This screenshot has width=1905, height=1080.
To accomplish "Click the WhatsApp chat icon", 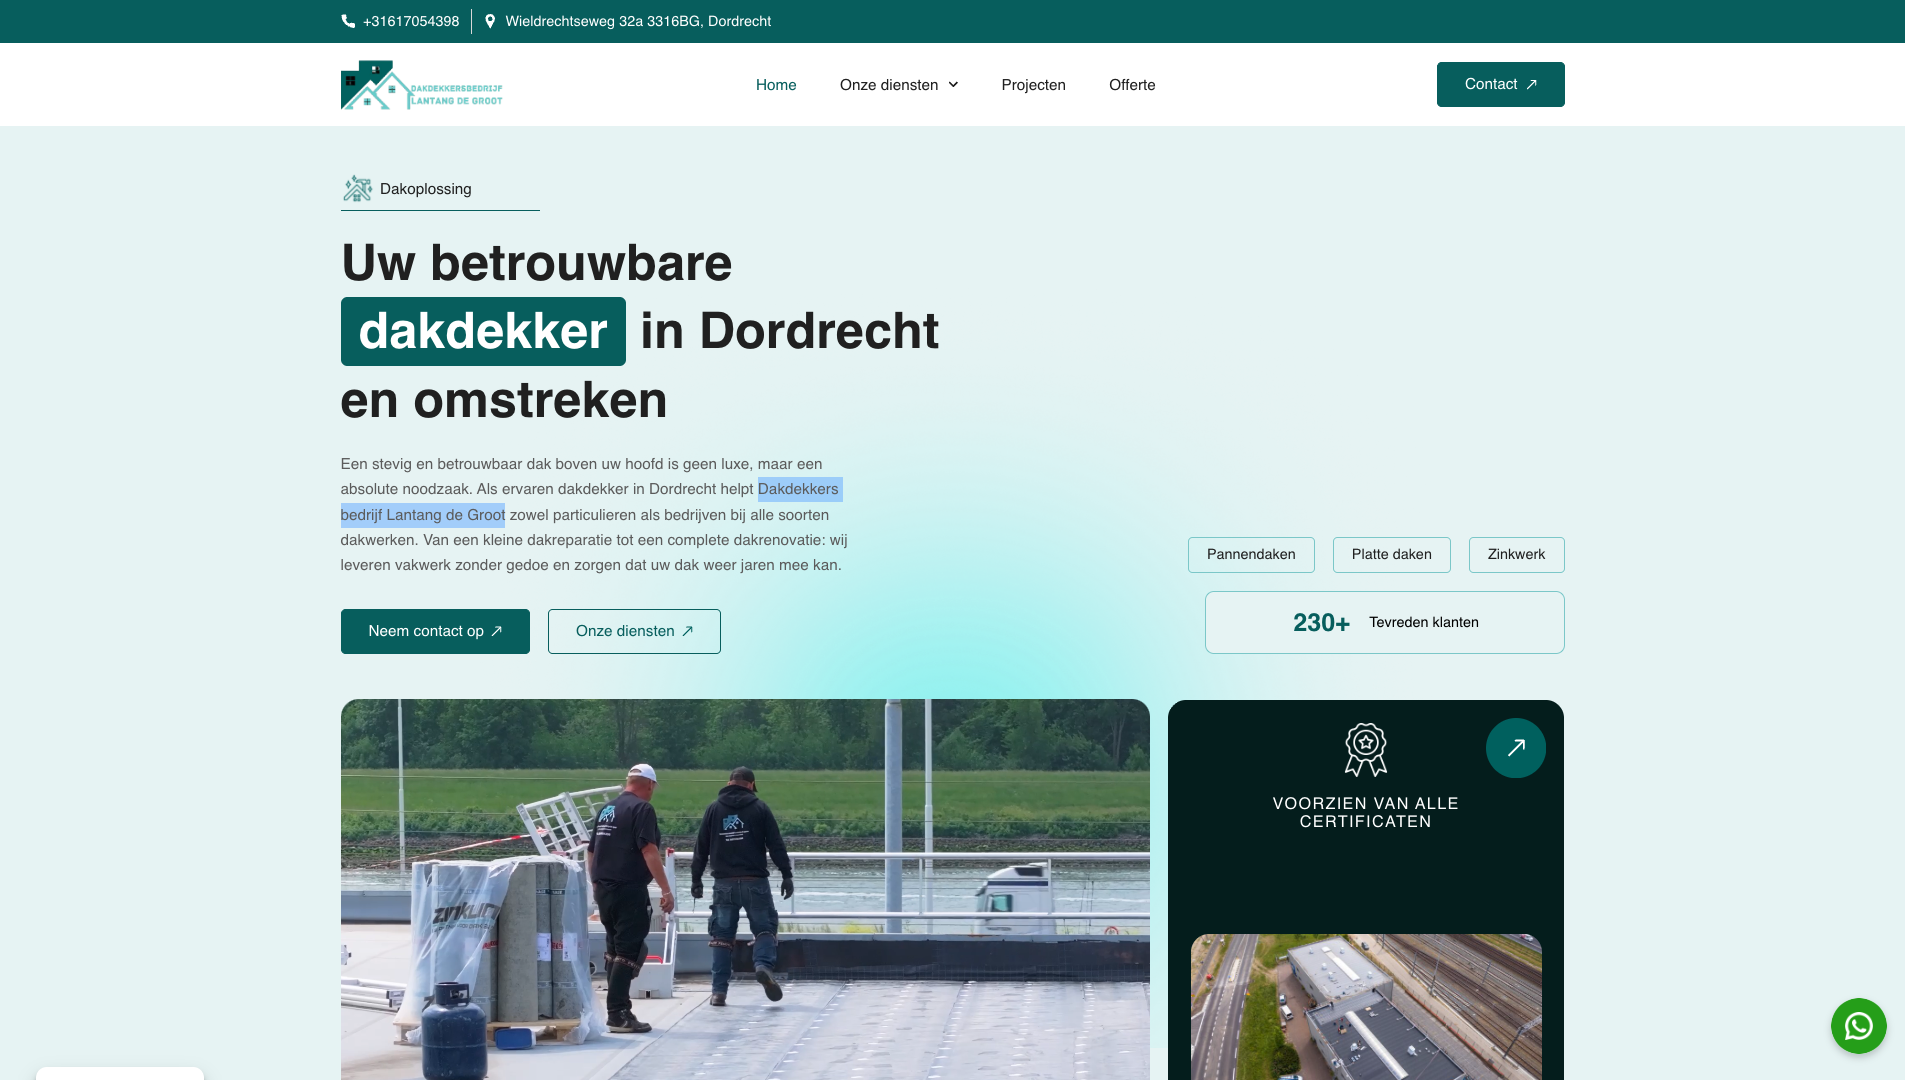I will (x=1858, y=1026).
